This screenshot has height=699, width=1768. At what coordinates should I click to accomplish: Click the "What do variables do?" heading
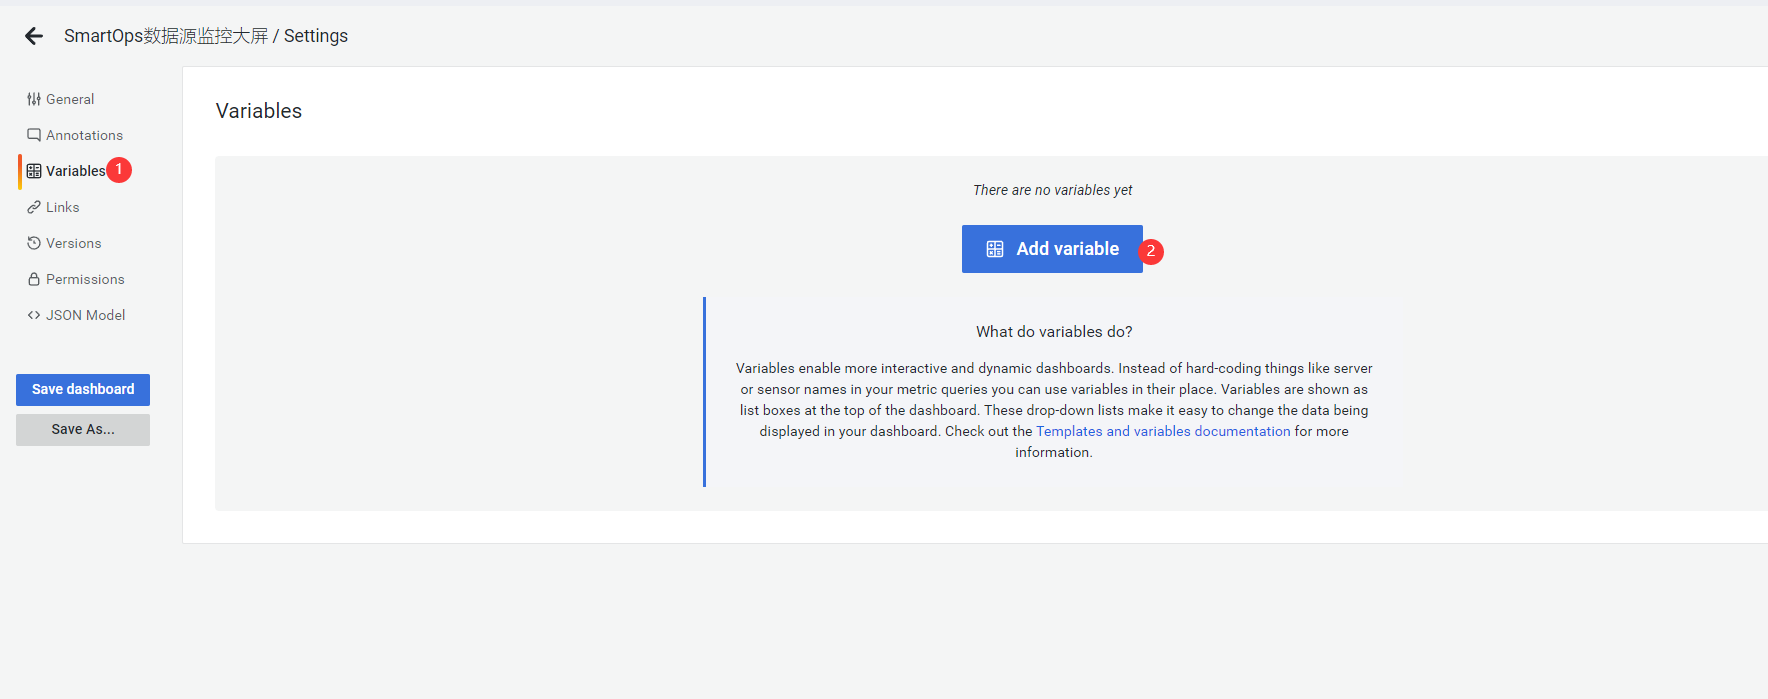(x=1054, y=332)
